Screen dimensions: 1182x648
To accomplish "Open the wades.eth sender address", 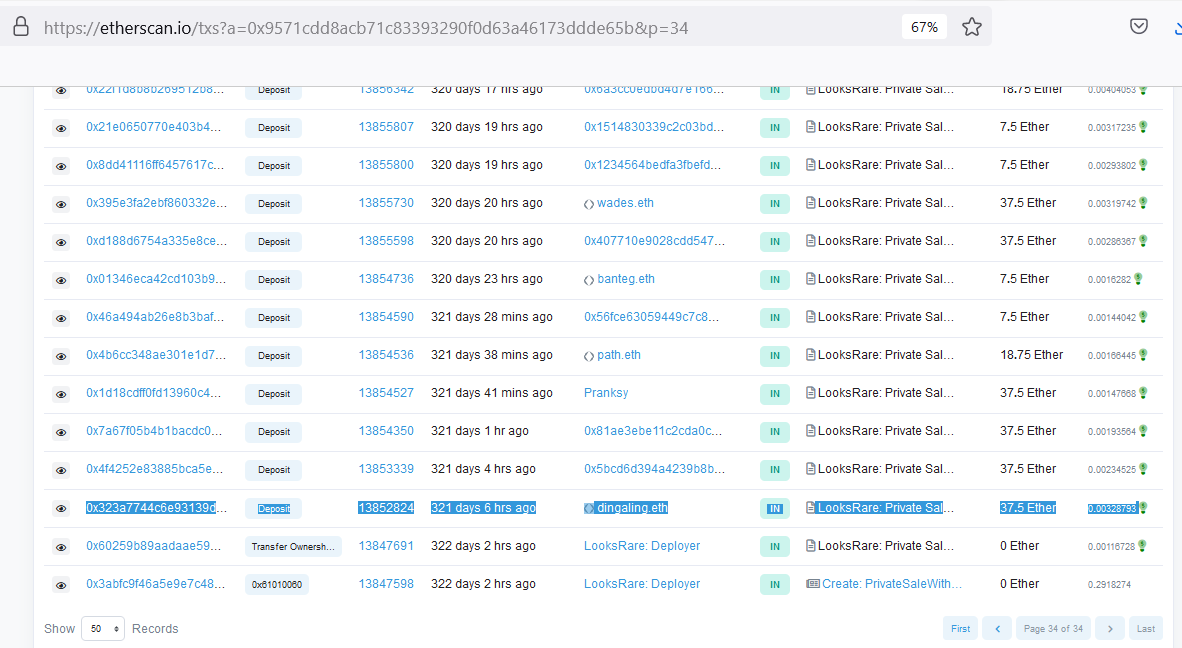I will tap(625, 203).
